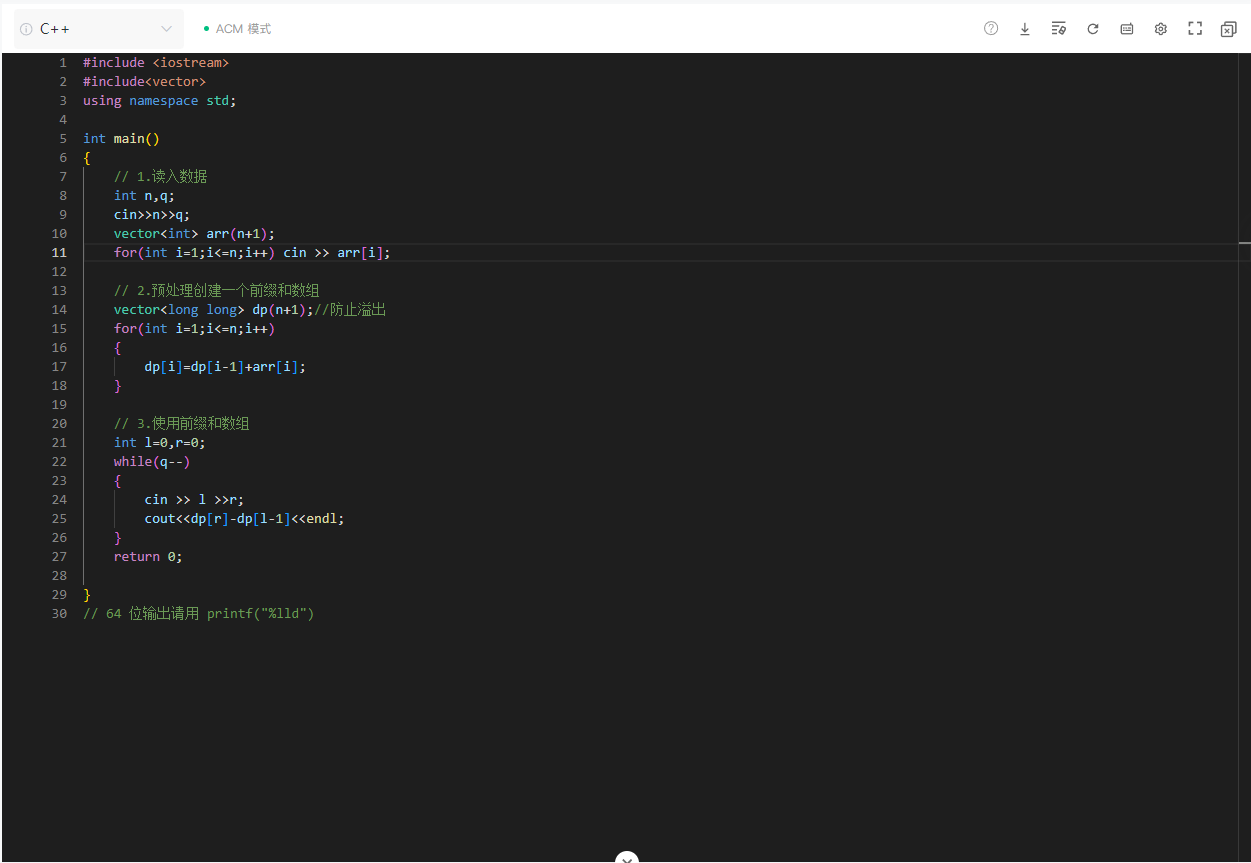Screen dimensions: 1251x863
Task: Click line number 22 in gutter
Action: (x=60, y=462)
